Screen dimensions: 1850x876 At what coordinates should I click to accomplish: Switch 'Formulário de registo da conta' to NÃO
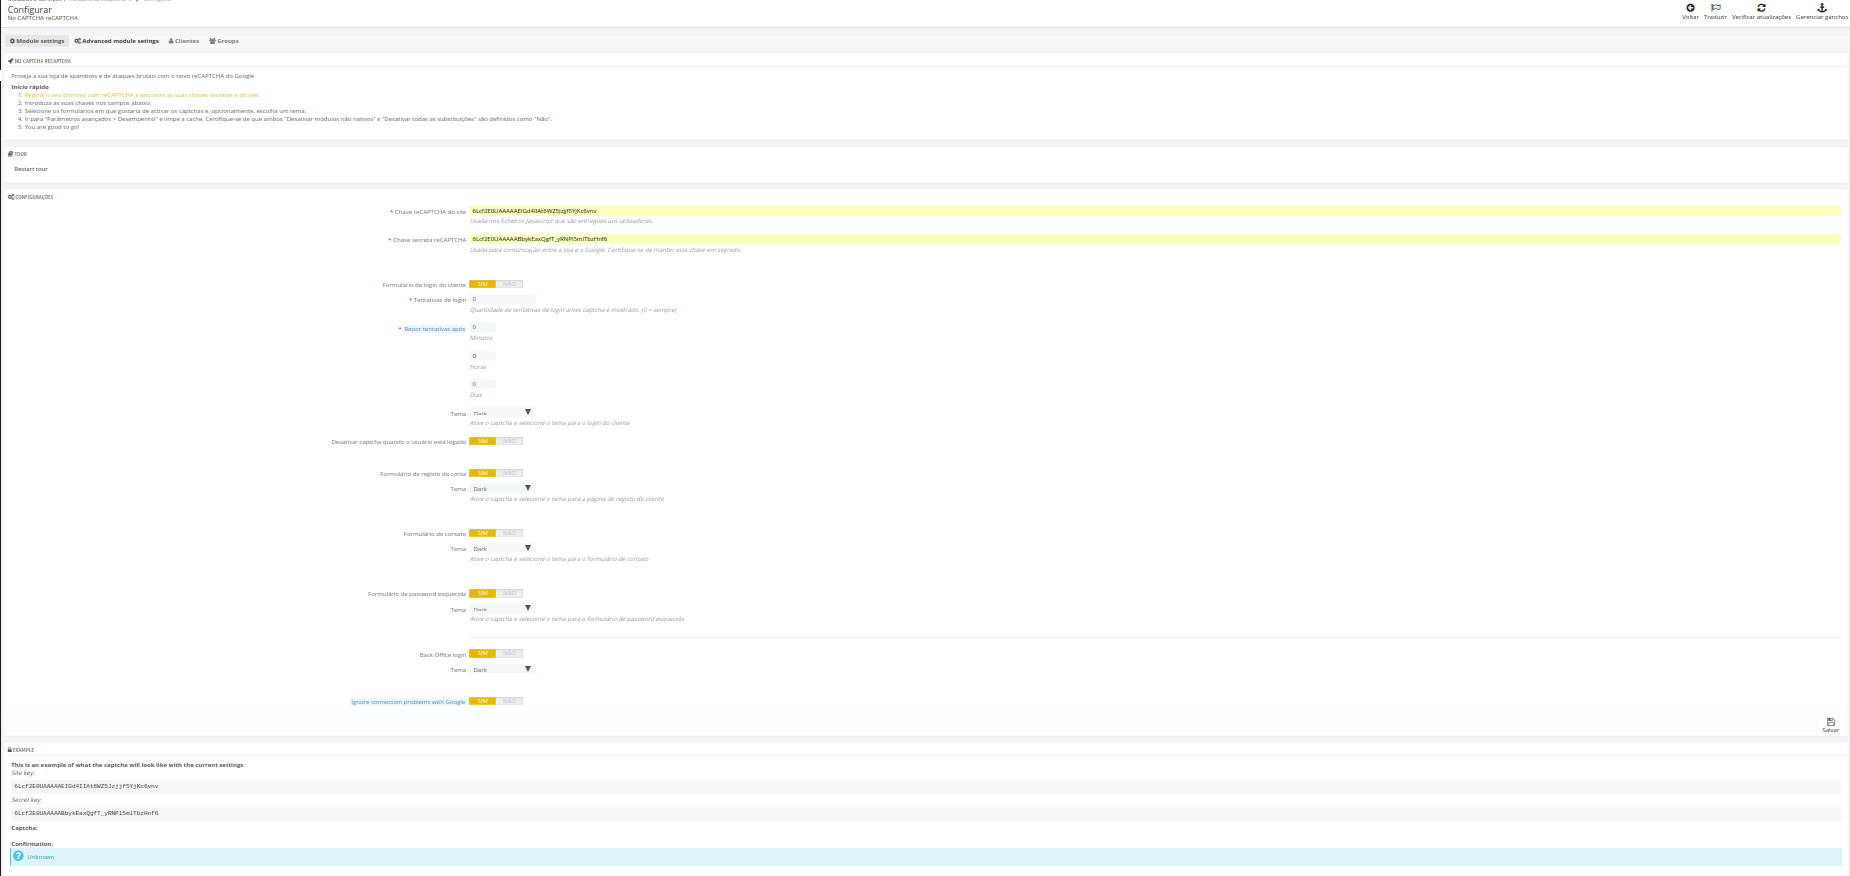click(509, 473)
